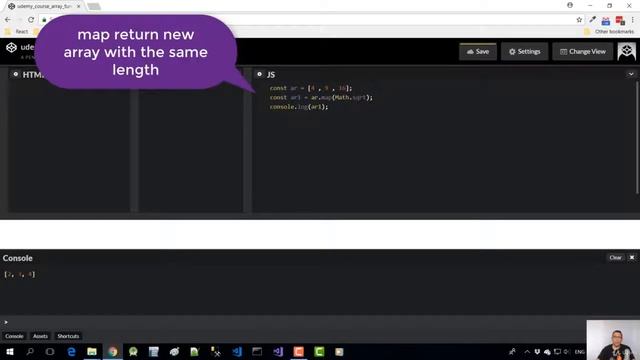640x360 pixels.
Task: Expand the JS editor dropdown arrow
Action: 631,74
